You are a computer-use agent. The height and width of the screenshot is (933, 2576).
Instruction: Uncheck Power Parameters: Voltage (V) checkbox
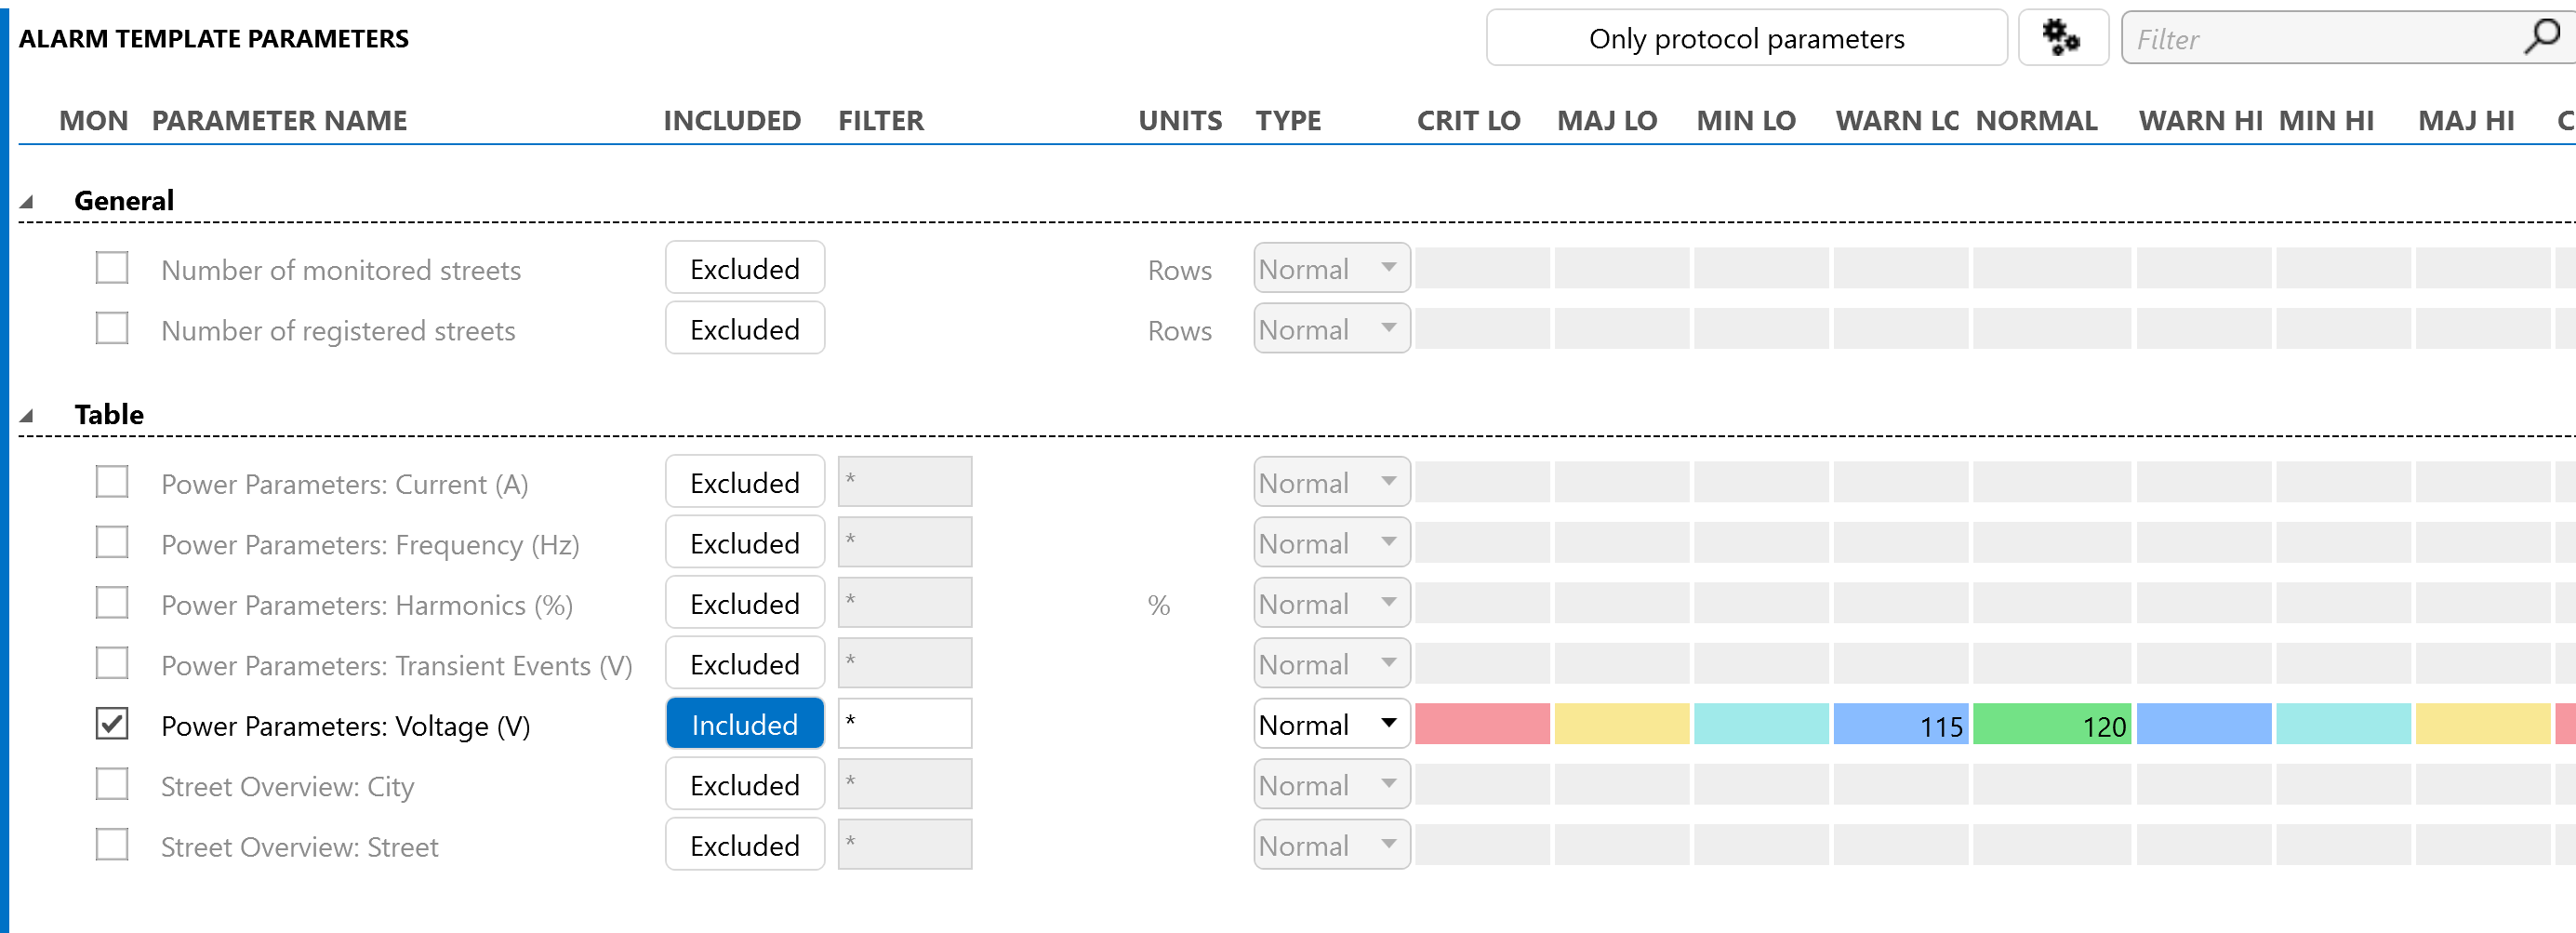[112, 724]
